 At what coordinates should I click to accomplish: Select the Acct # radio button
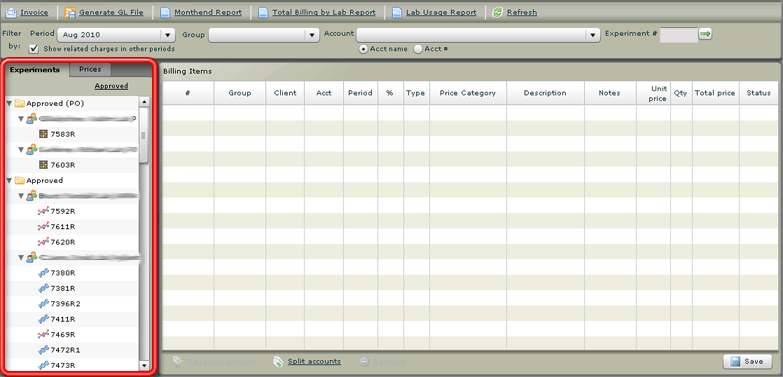point(417,49)
